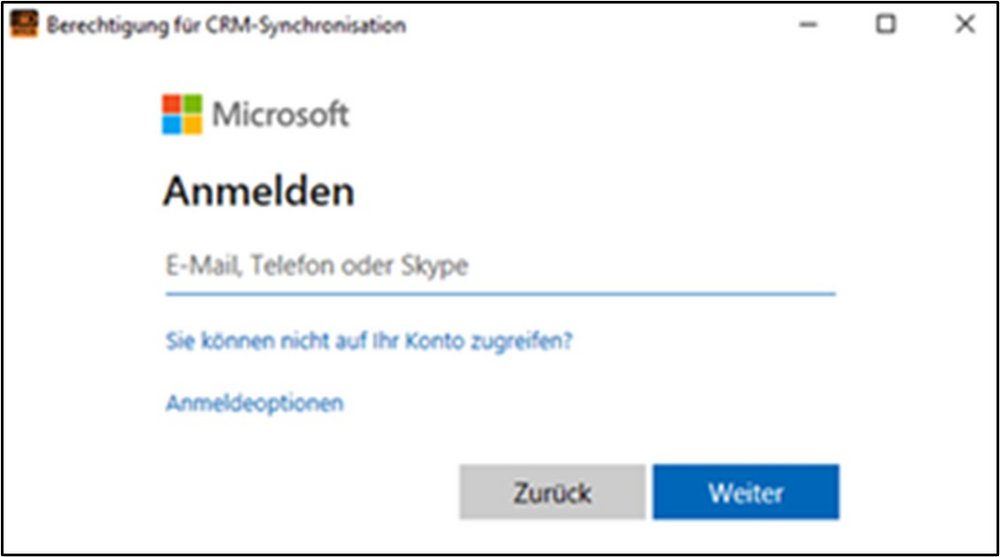Click the red square of the Microsoft logo
1000x557 pixels.
click(x=171, y=104)
